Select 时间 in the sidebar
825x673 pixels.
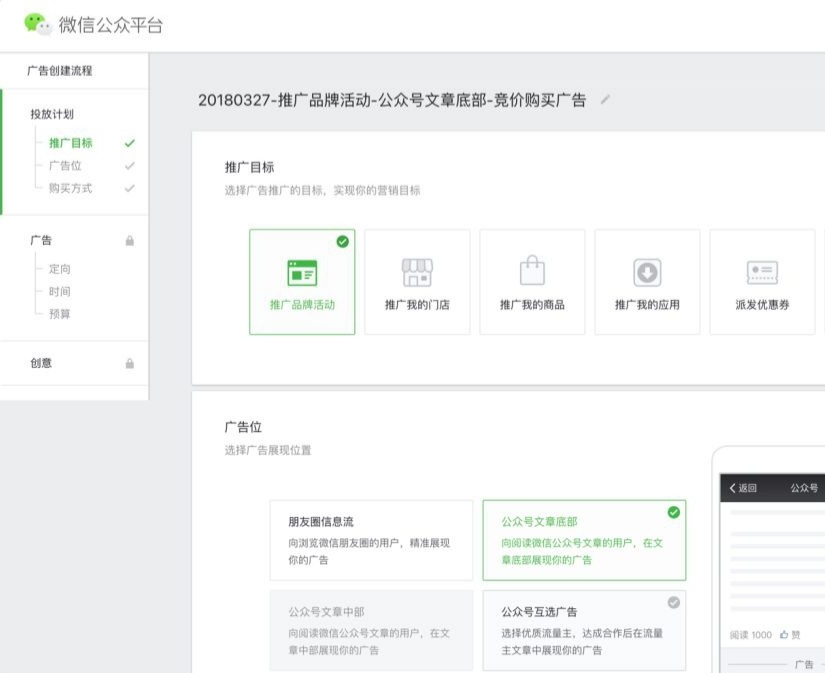59,292
